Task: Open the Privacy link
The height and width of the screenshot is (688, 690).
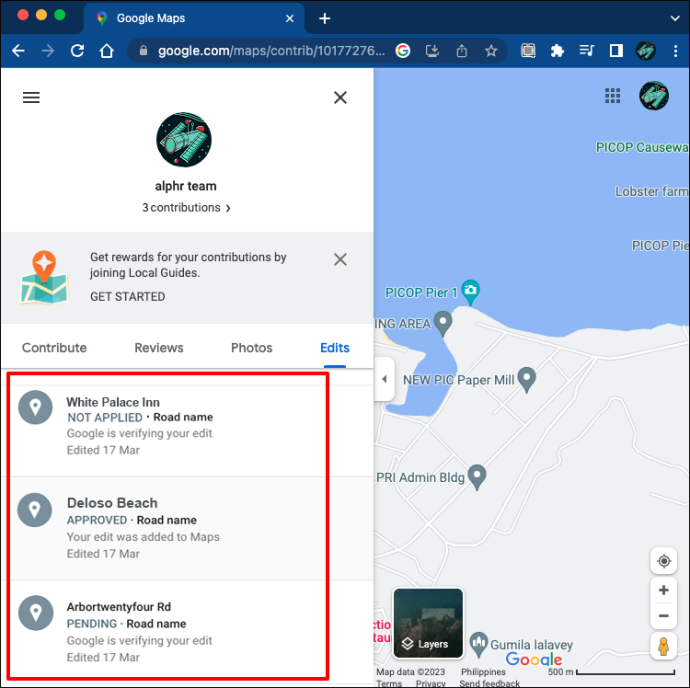Action: [430, 683]
